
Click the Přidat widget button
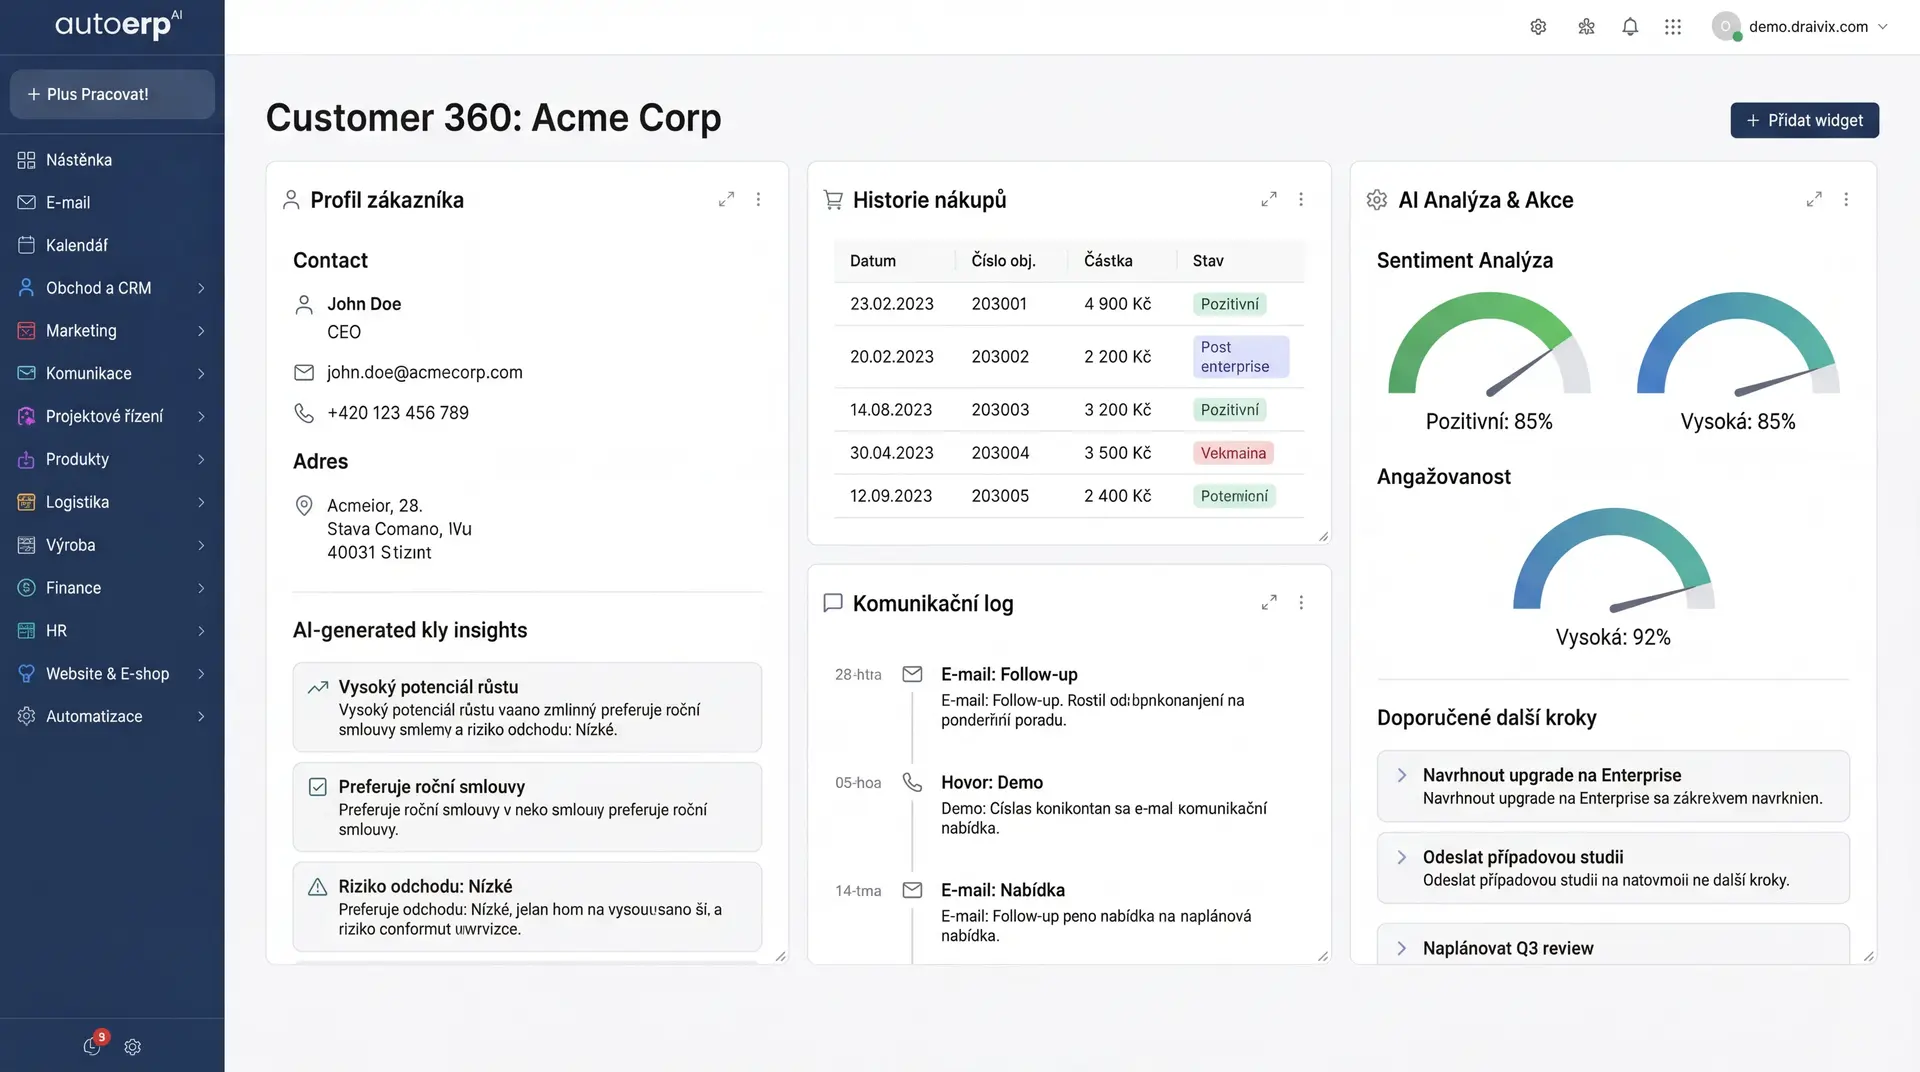1804,120
